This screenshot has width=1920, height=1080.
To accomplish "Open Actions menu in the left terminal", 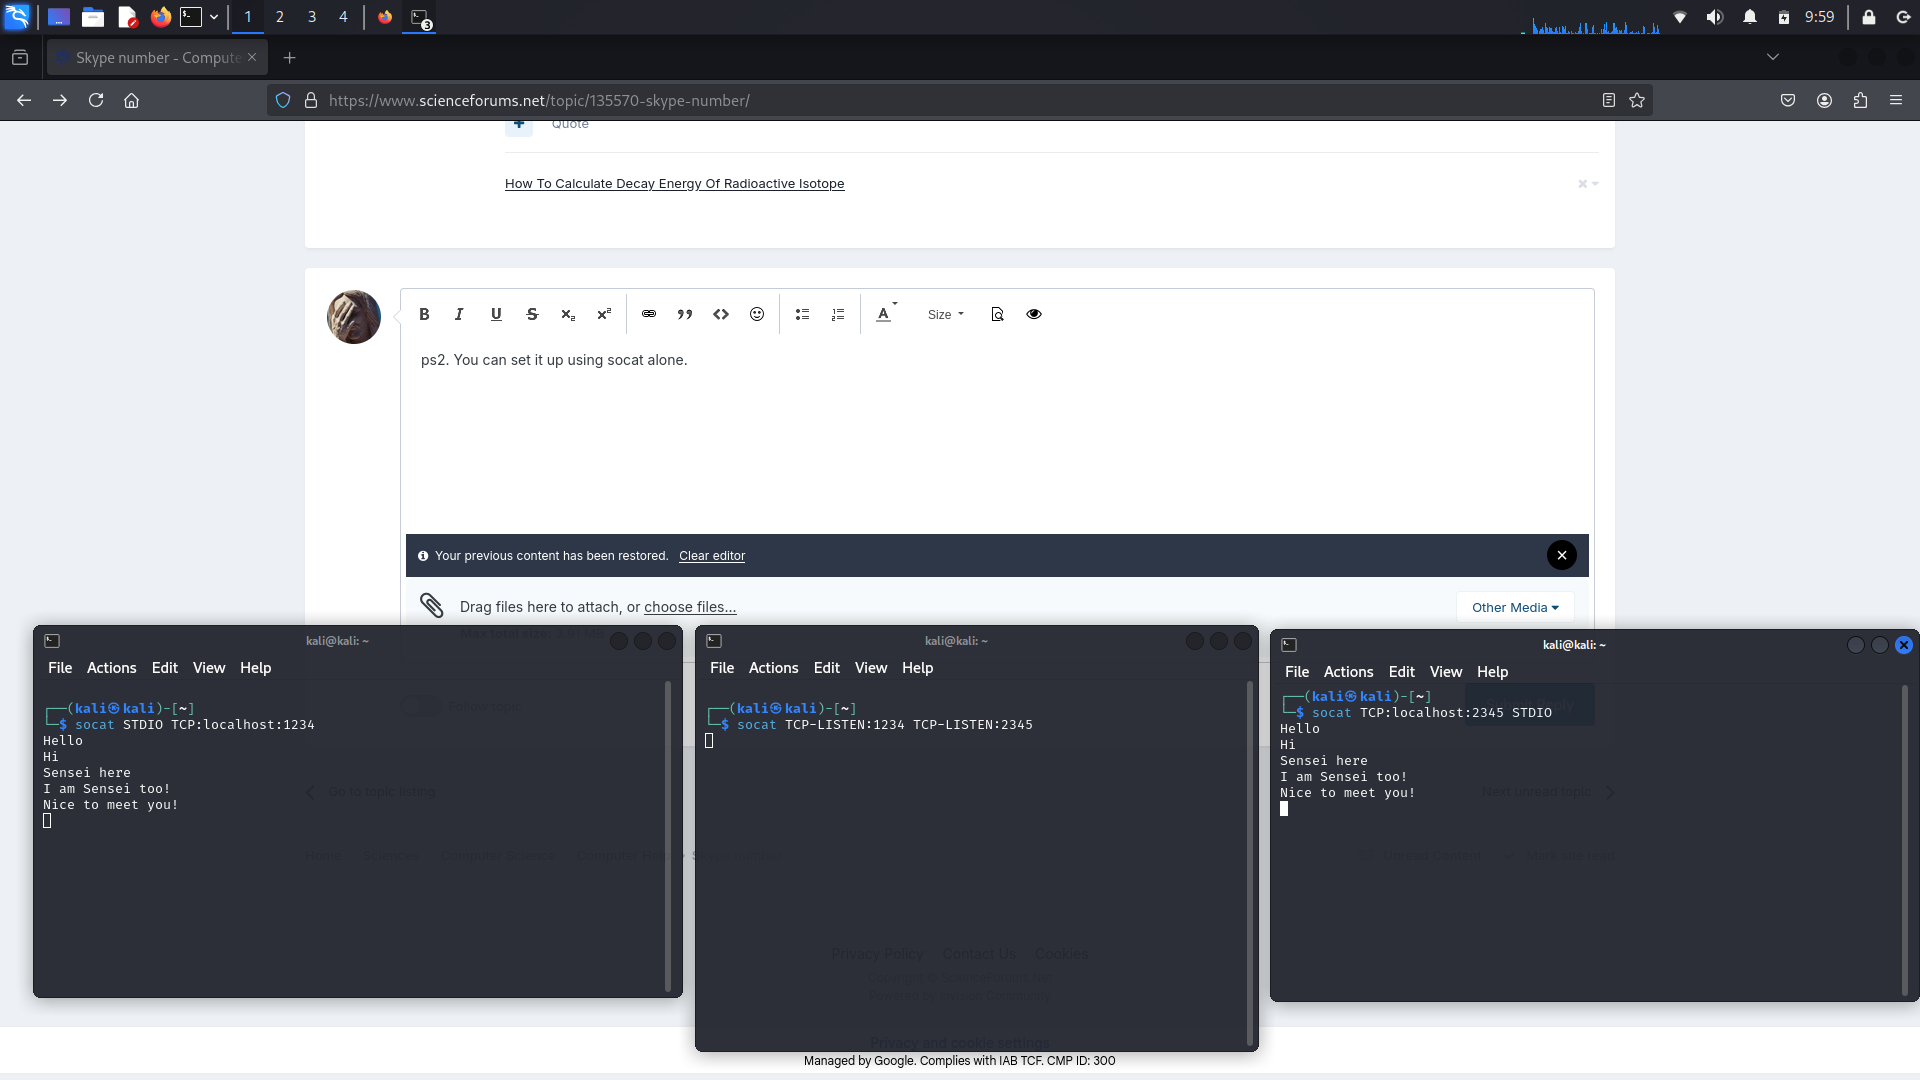I will click(x=111, y=668).
